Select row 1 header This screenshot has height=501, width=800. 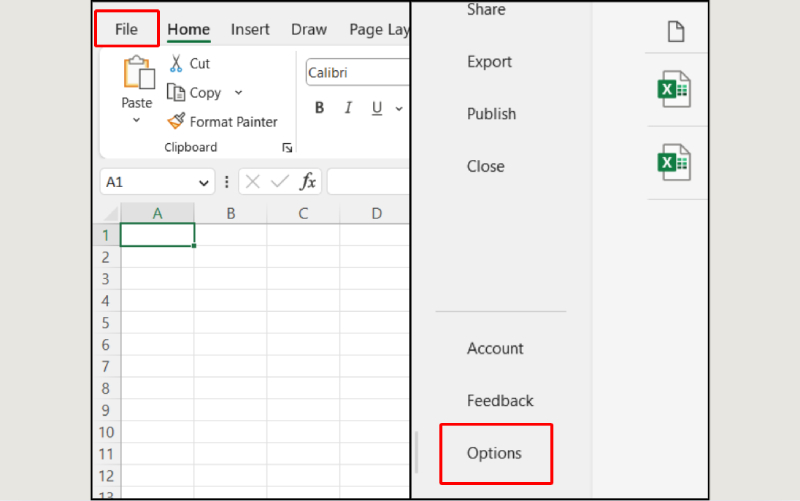[106, 235]
